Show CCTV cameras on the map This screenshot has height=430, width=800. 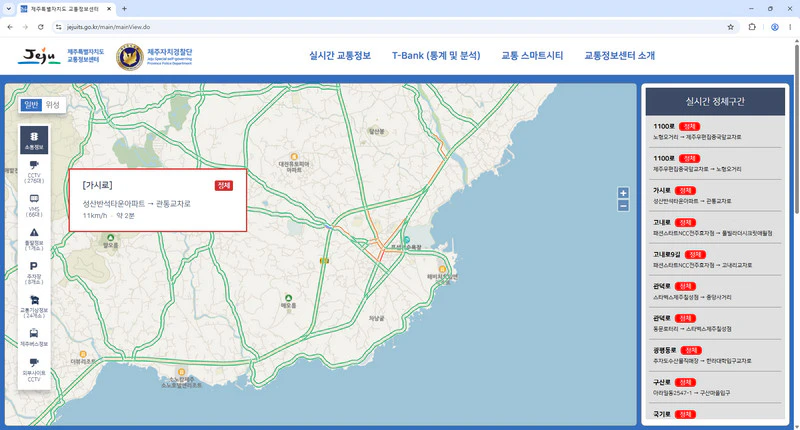pos(34,172)
